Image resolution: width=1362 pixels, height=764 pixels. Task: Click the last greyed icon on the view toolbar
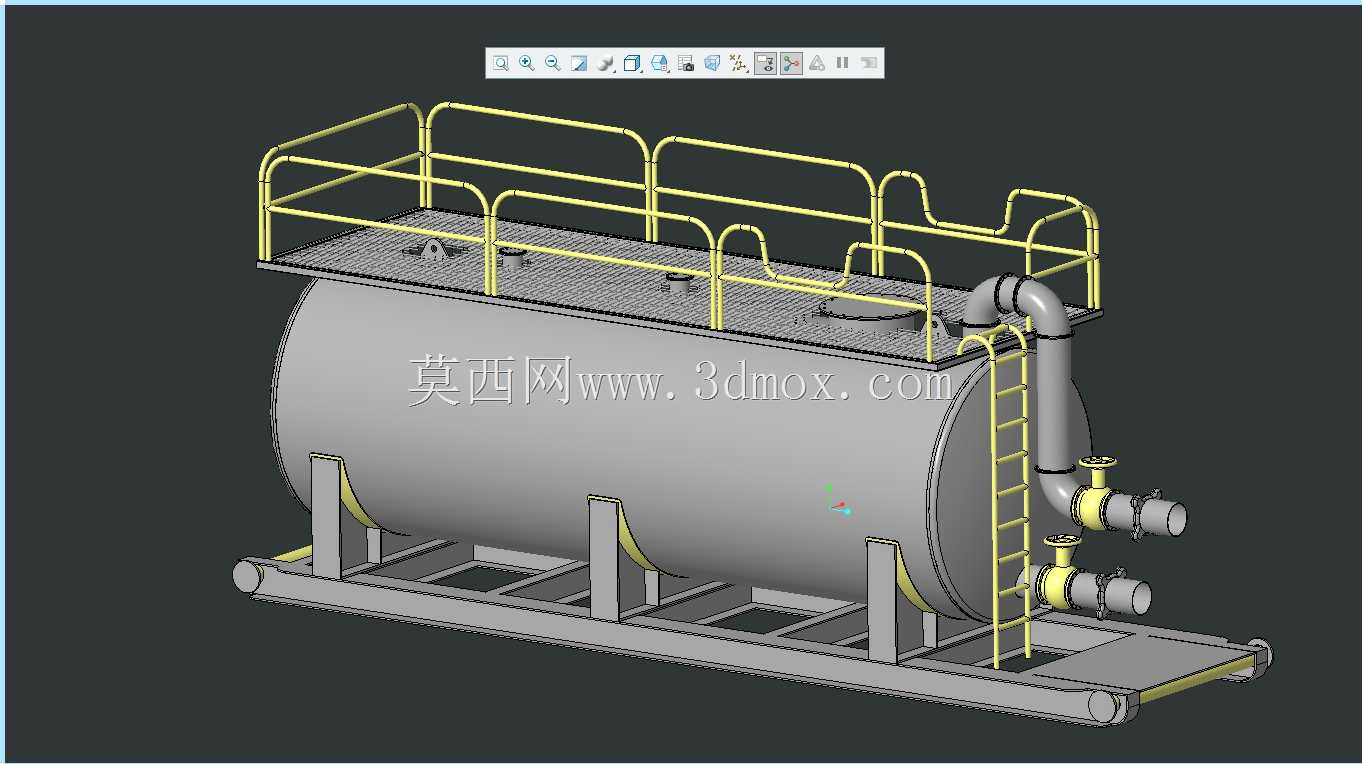[869, 63]
